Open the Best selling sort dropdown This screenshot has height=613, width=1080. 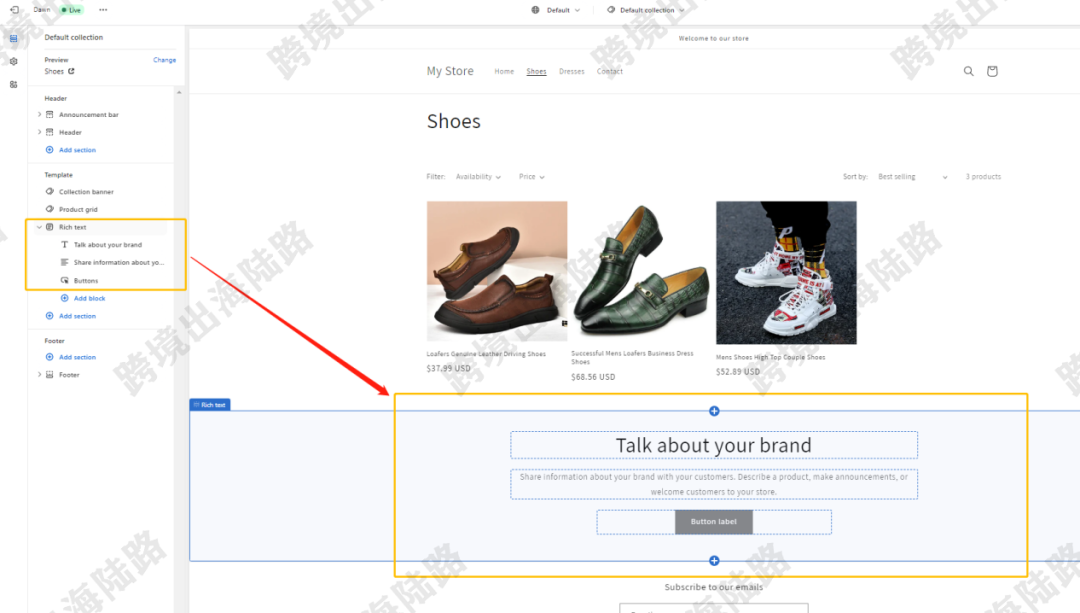click(x=913, y=177)
